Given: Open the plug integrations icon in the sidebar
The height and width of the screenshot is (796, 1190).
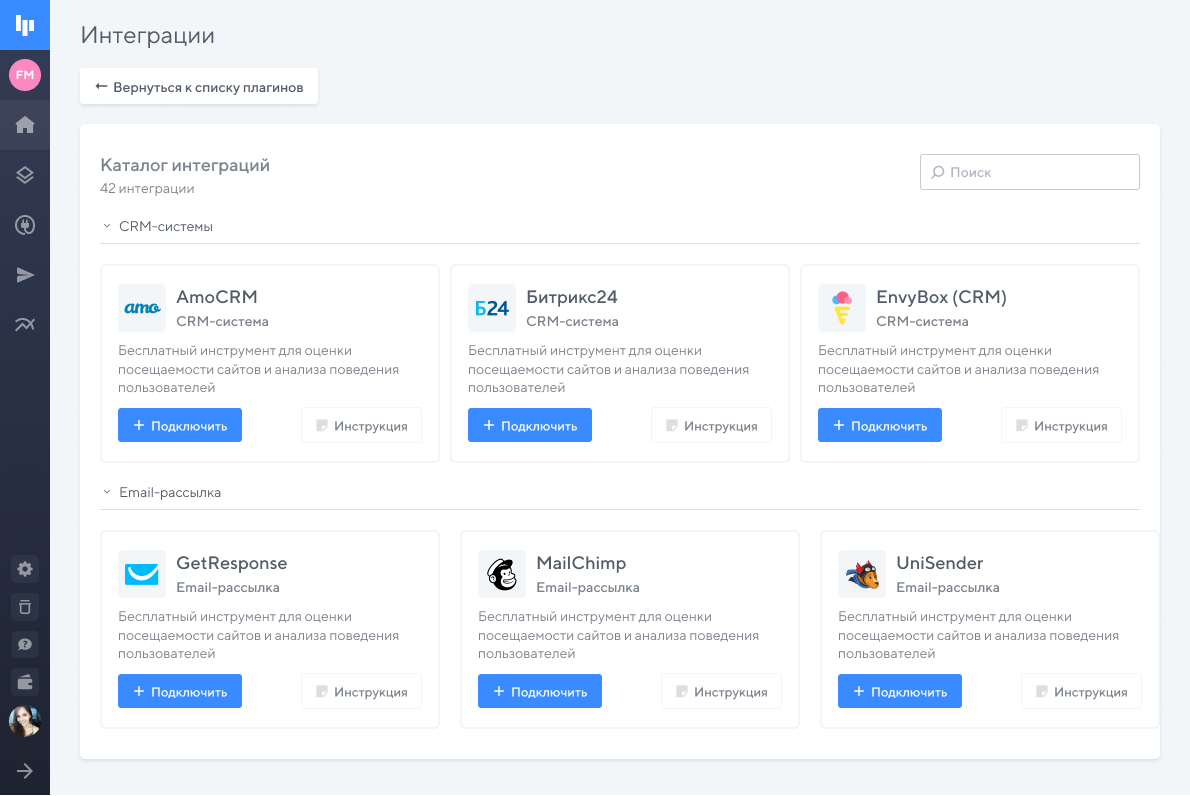Looking at the screenshot, I should (x=25, y=225).
